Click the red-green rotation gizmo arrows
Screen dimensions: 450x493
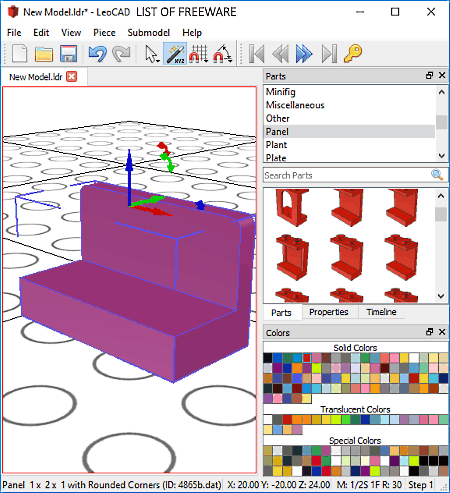166,157
